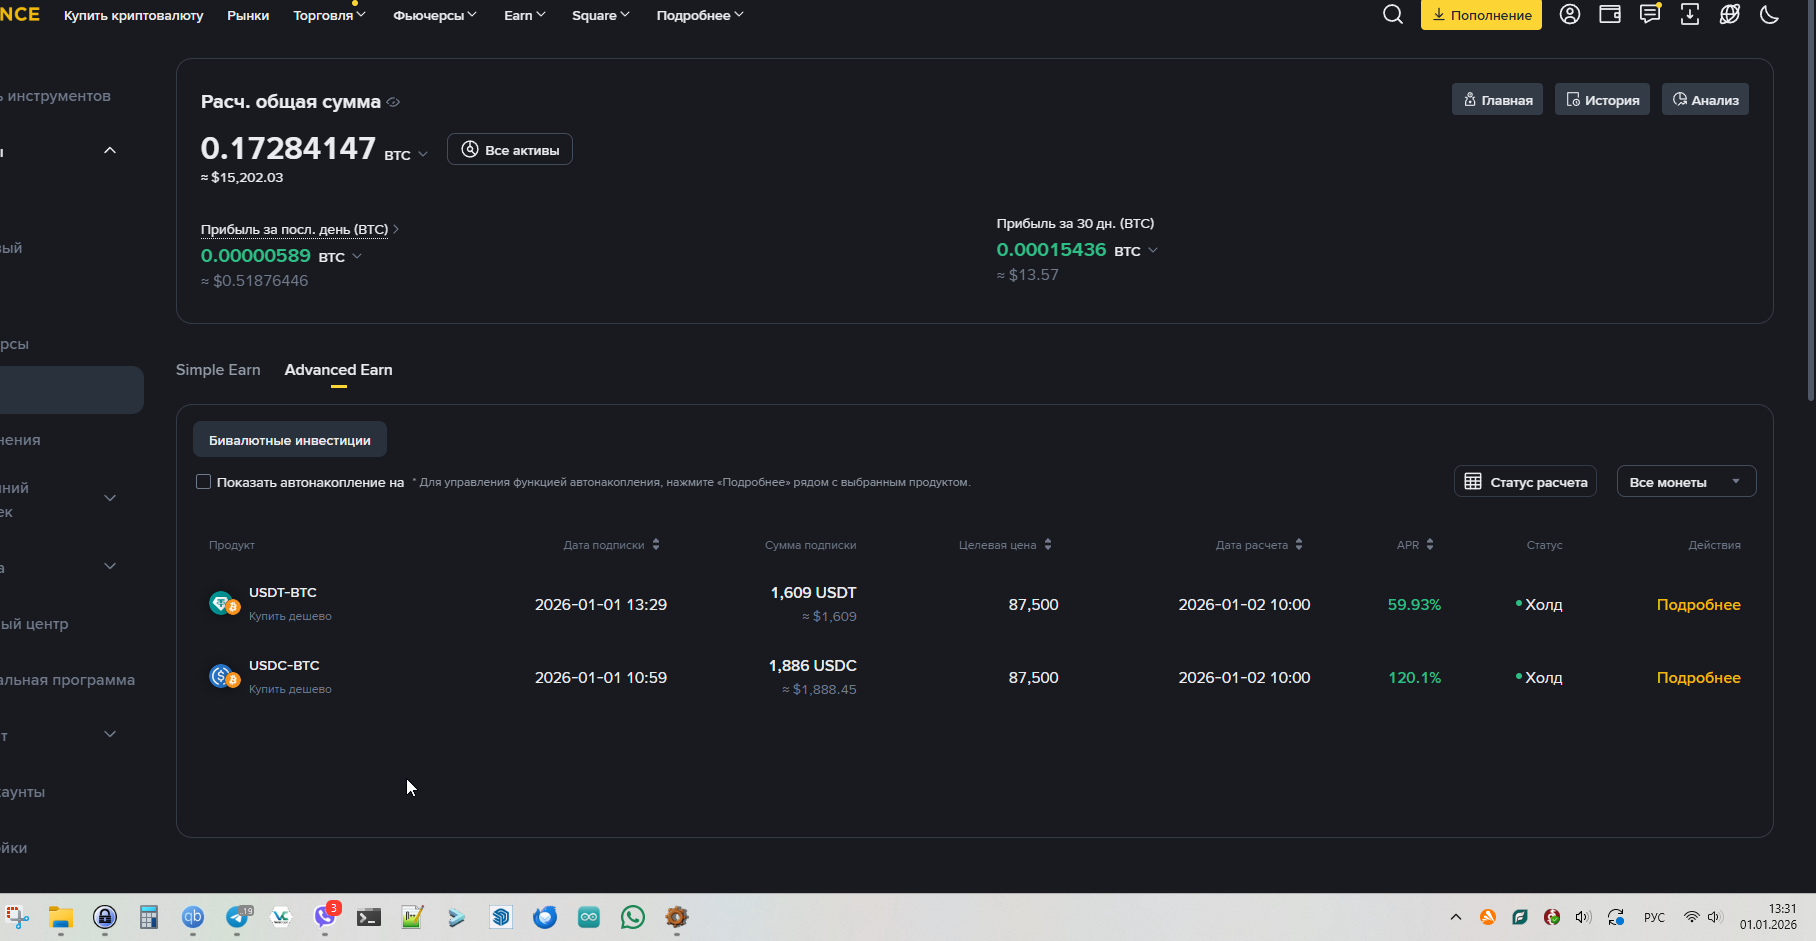Open the taskbar clock and date
This screenshot has width=1816, height=941.
pyautogui.click(x=1768, y=917)
